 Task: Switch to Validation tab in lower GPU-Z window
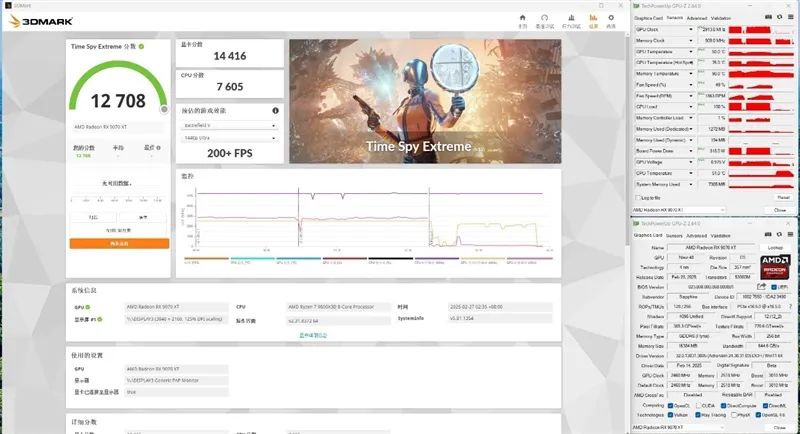click(721, 236)
